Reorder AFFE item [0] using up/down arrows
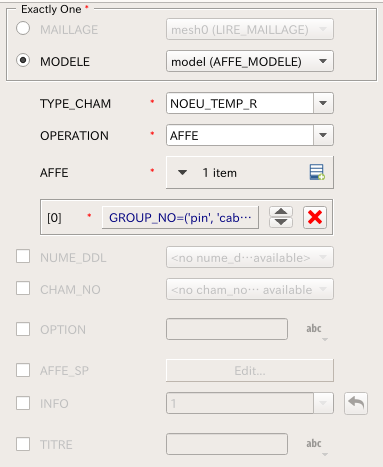The height and width of the screenshot is (467, 383). tap(281, 217)
